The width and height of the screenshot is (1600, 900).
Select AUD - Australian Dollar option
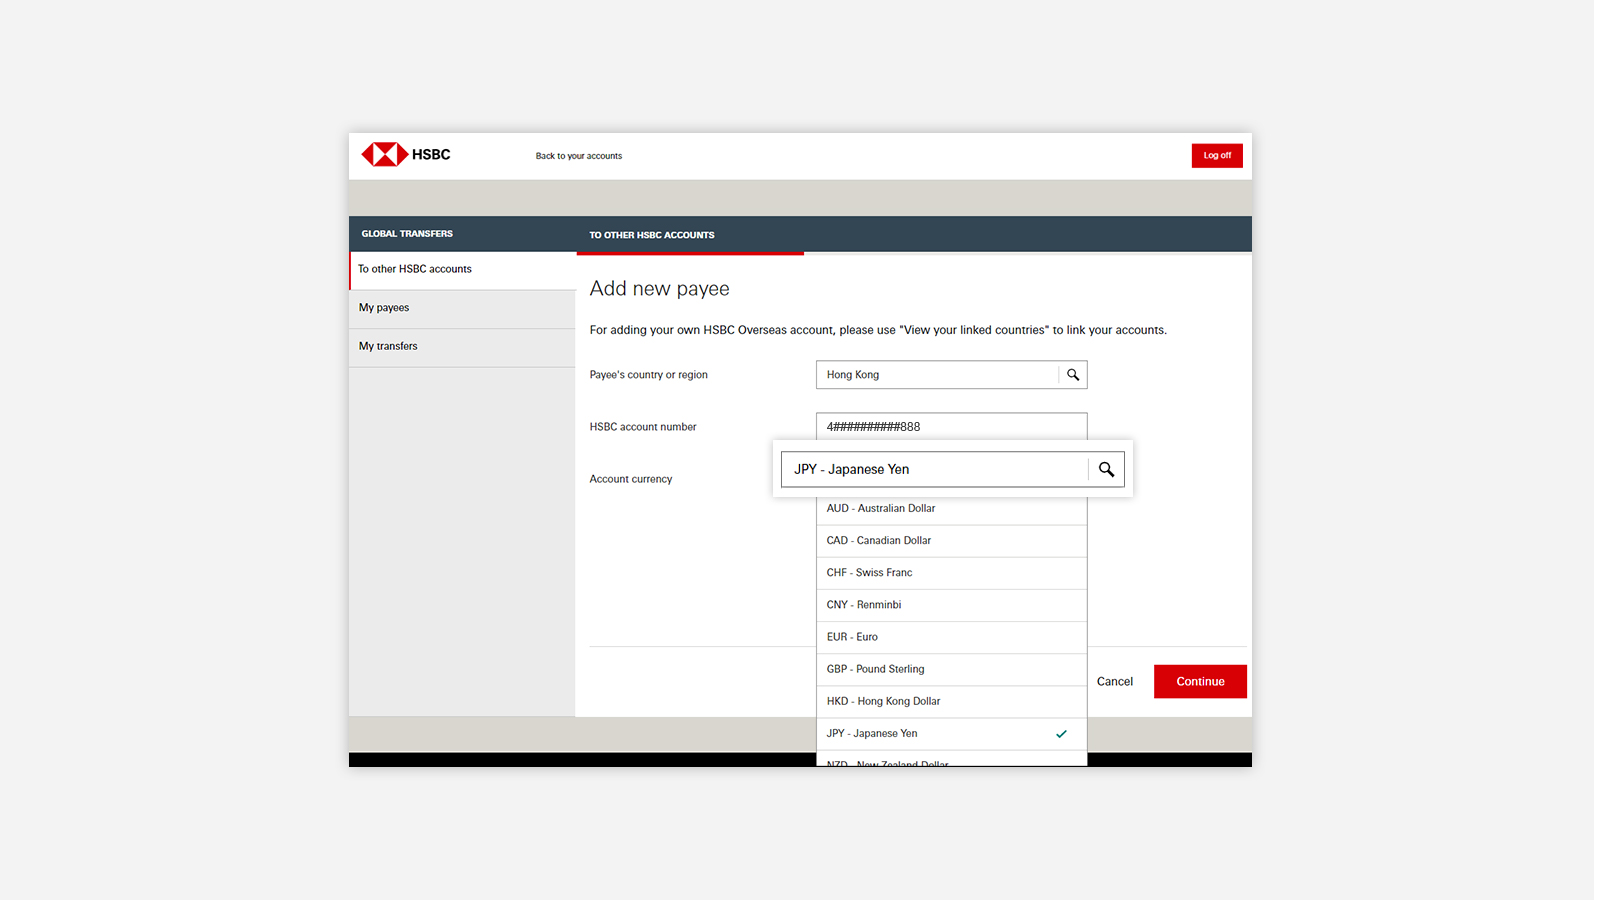[x=951, y=509]
